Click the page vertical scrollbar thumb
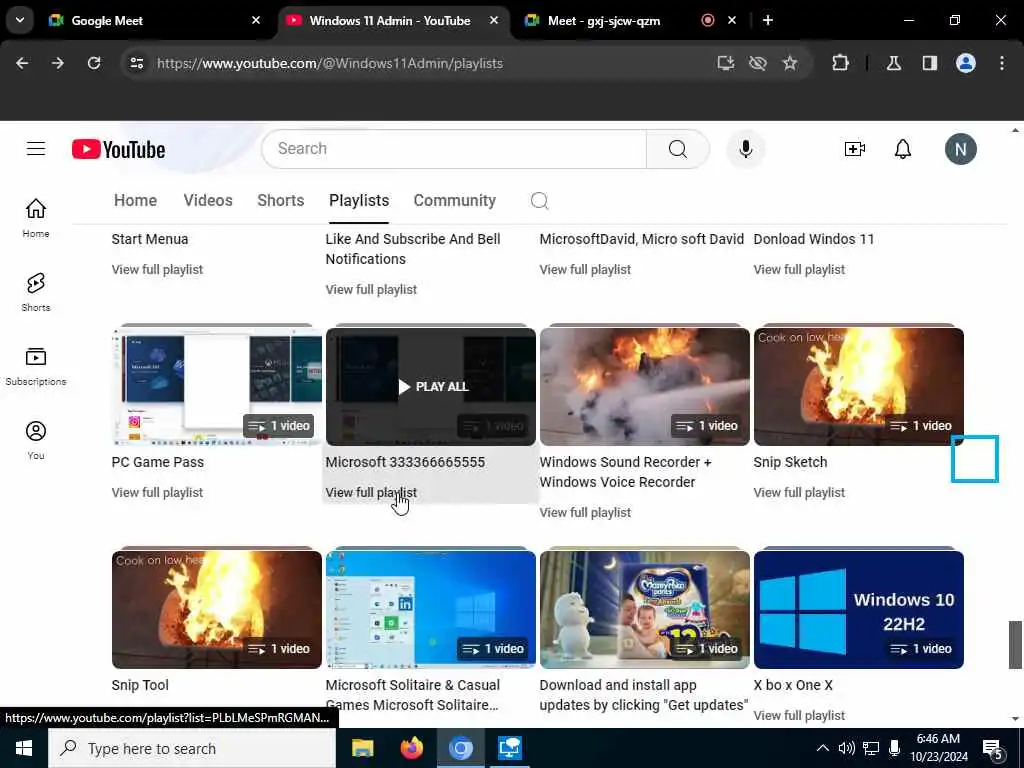Viewport: 1024px width, 768px height. coord(1015,645)
